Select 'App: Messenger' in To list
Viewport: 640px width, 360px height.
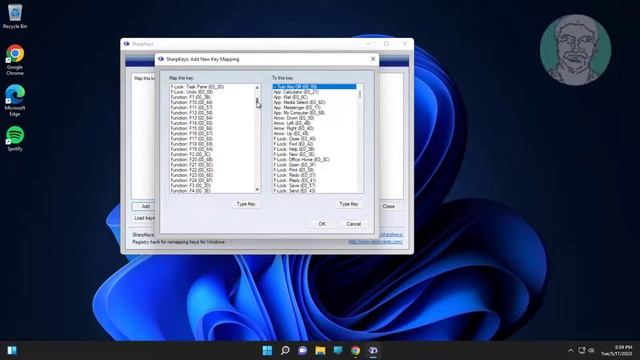coord(297,108)
